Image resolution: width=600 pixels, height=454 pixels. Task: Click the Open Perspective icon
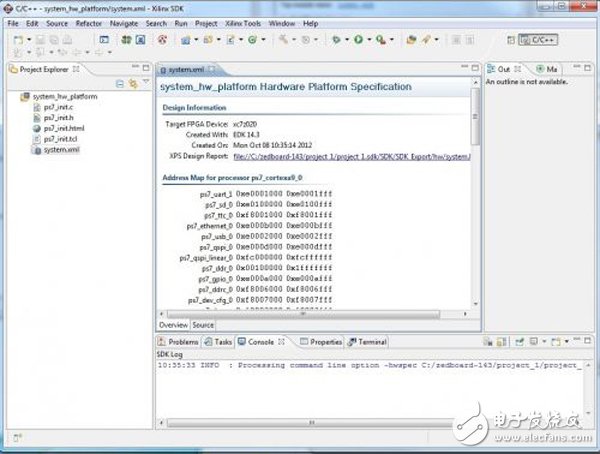(511, 40)
